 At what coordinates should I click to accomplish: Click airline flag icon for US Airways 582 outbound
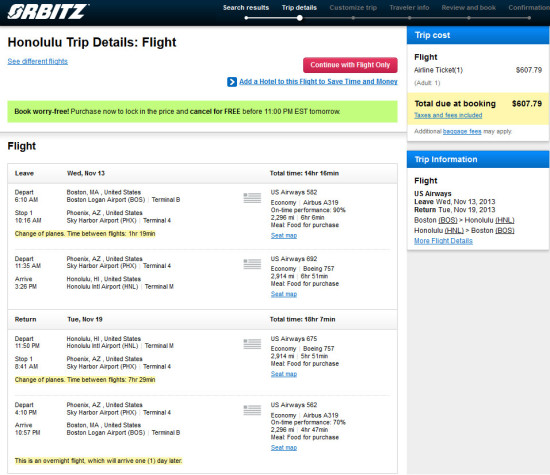252,198
